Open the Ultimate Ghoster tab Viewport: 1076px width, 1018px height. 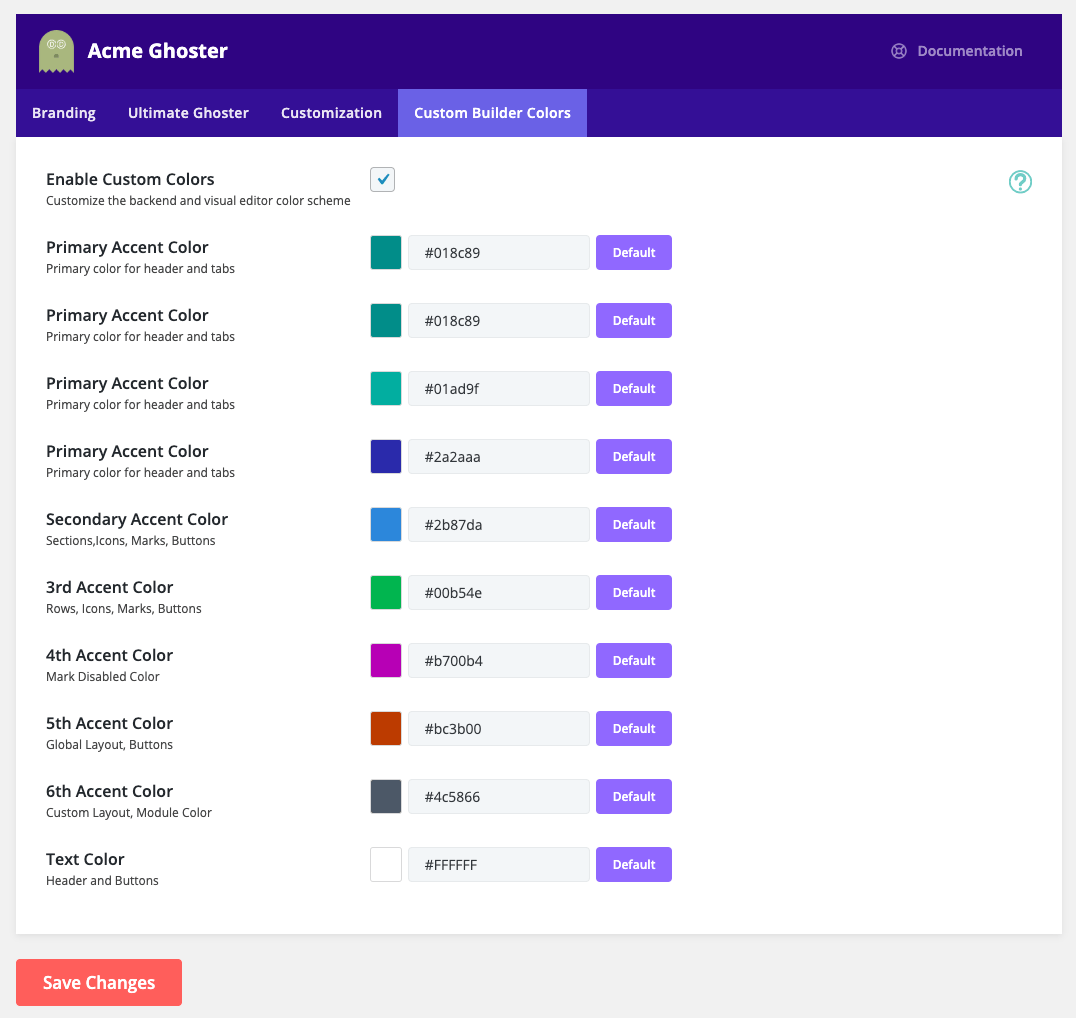(x=188, y=113)
